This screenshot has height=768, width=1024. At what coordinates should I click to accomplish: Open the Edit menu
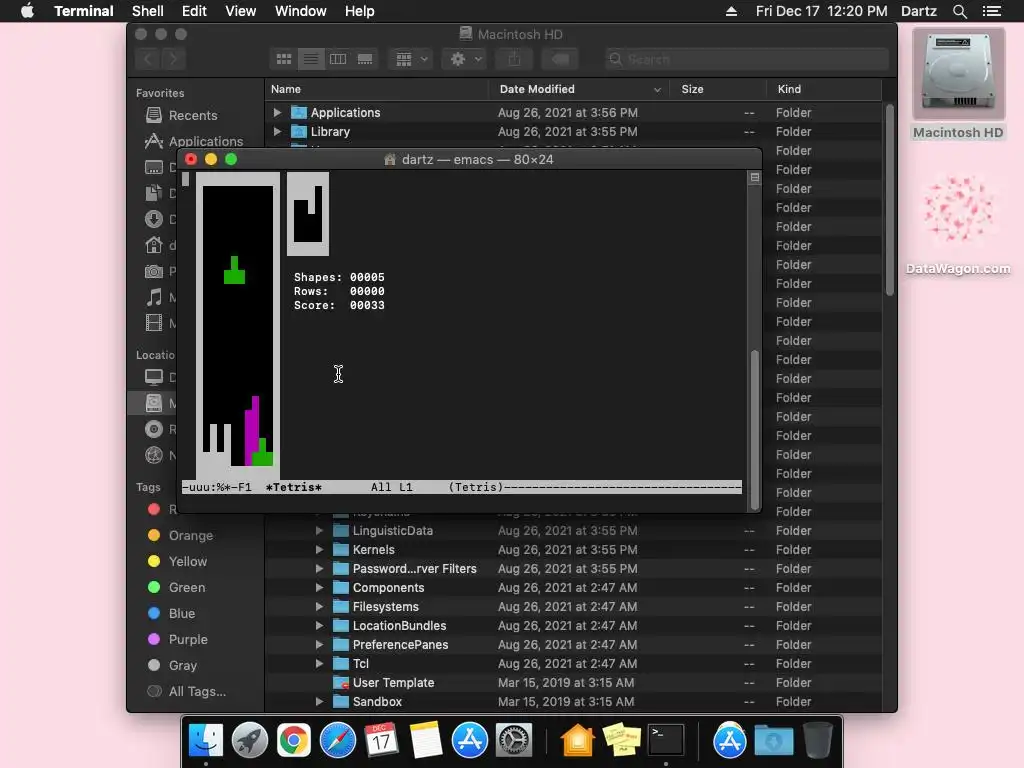(194, 11)
